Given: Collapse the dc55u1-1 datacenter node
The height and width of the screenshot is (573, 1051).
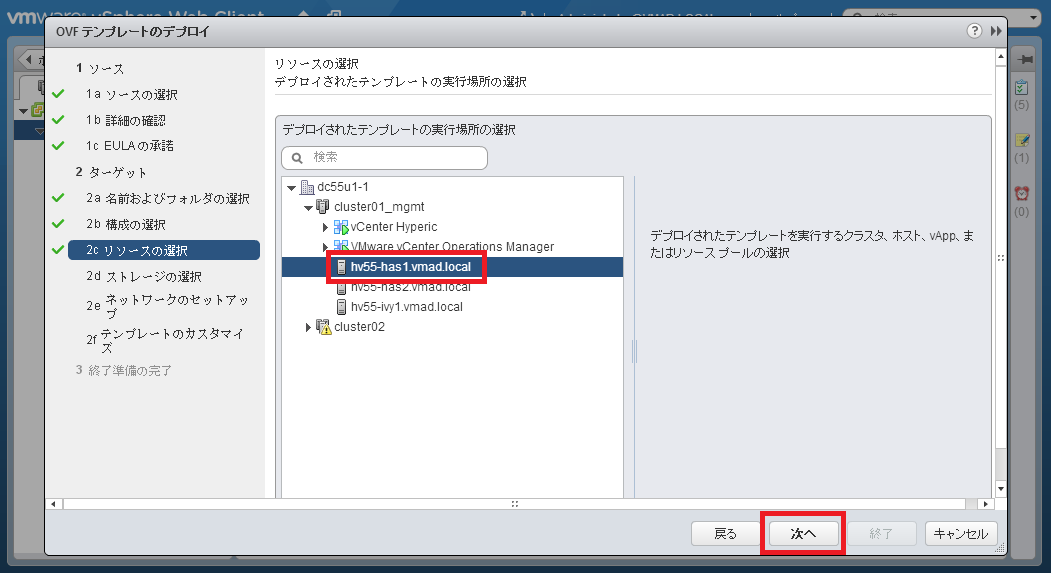Looking at the screenshot, I should pyautogui.click(x=292, y=188).
